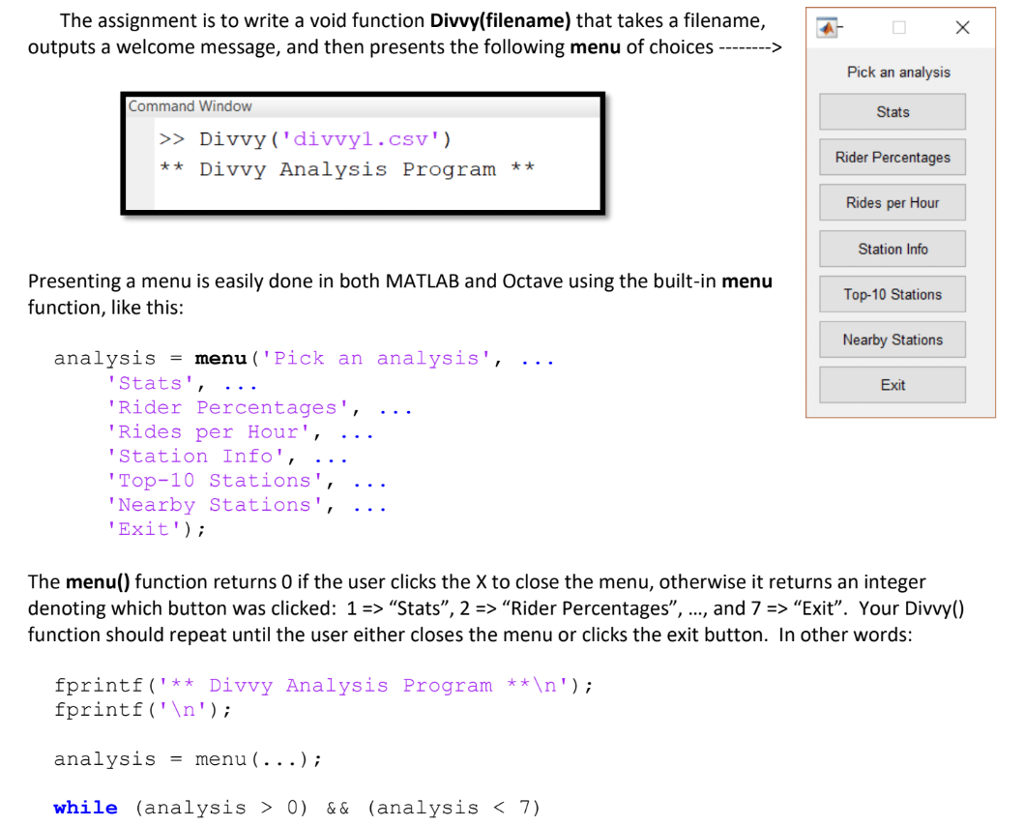1024x827 pixels.
Task: Select the Stats analysis button
Action: 891,111
